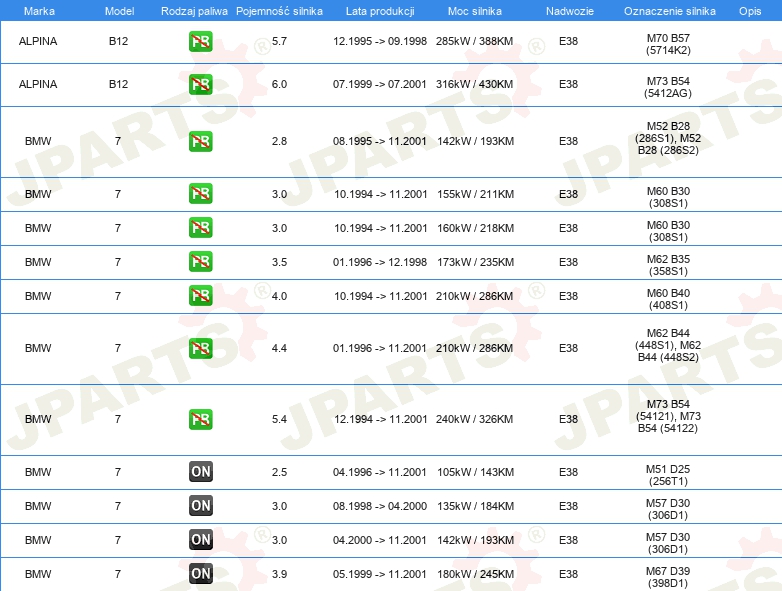This screenshot has width=782, height=591.
Task: Click power value 105kW / 143KM
Action: click(475, 472)
